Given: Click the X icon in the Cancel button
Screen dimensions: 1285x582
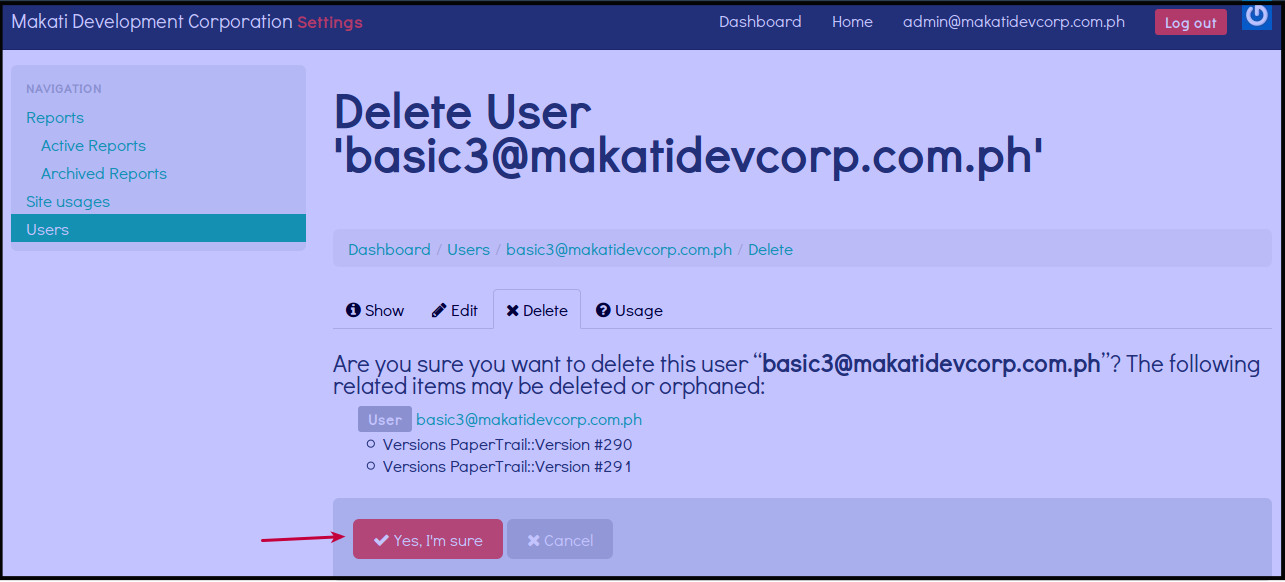Looking at the screenshot, I should (533, 540).
